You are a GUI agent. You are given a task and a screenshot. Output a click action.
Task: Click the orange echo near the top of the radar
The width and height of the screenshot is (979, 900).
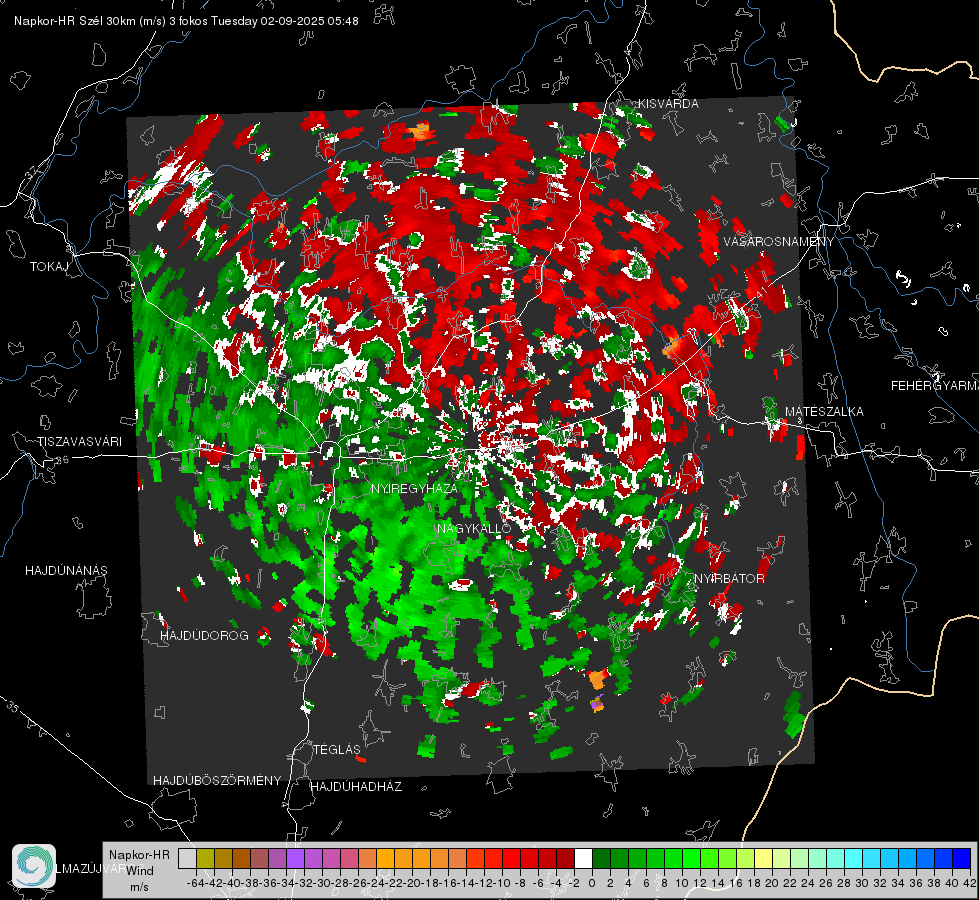420,131
